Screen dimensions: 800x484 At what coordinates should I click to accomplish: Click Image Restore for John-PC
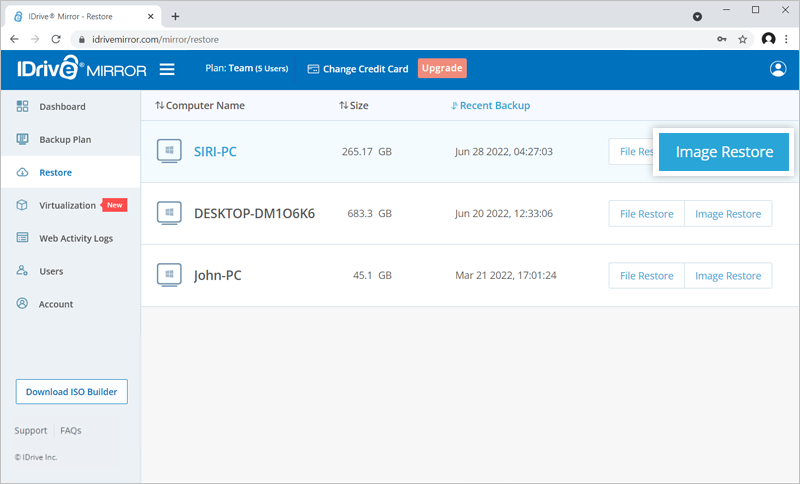point(728,275)
